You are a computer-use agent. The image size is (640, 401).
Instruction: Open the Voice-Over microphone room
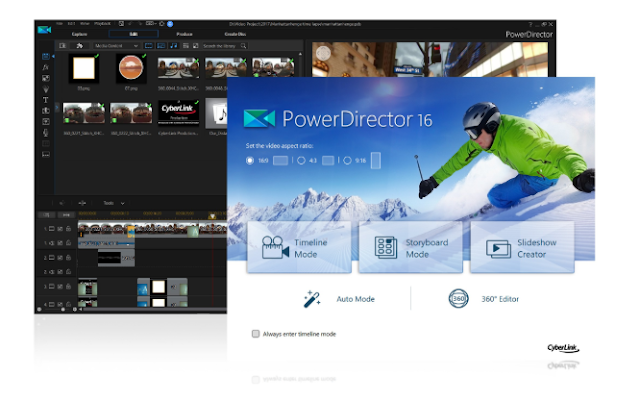(x=46, y=133)
